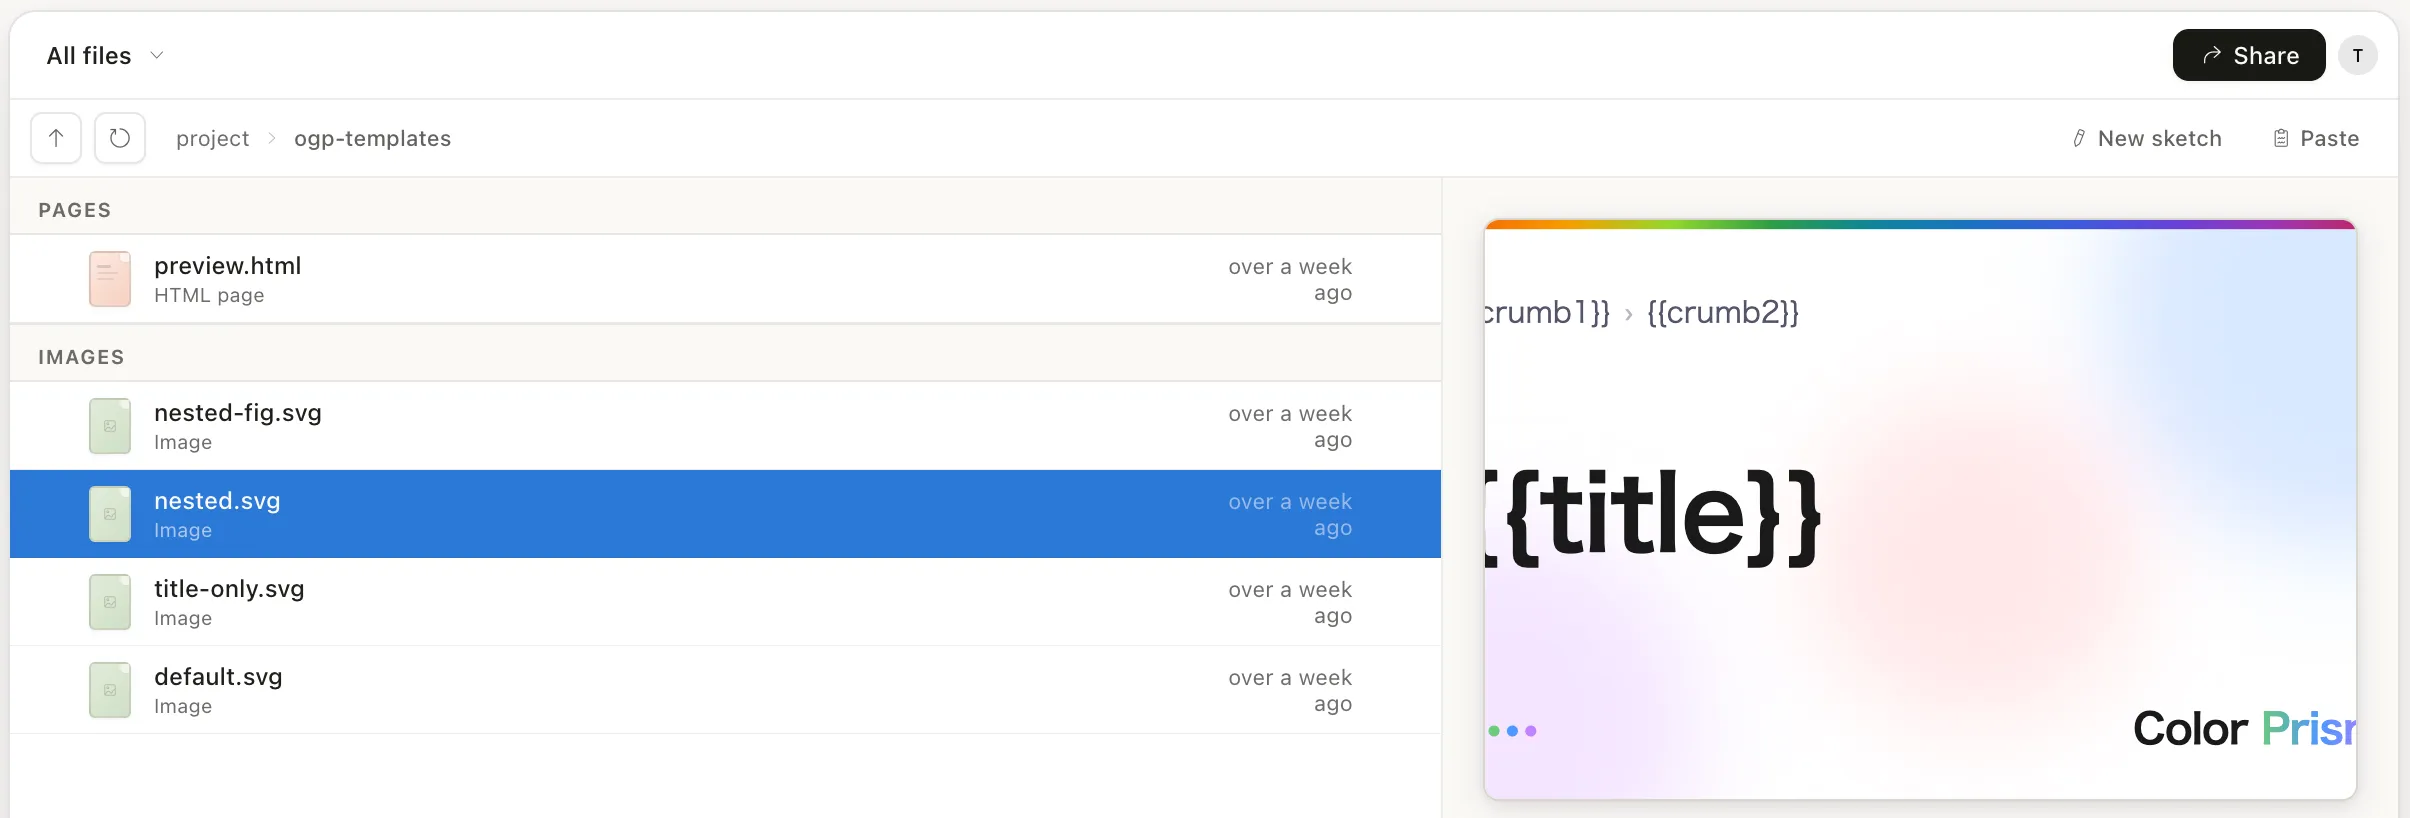Open the preview.html page entry
This screenshot has height=818, width=2410.
click(725, 279)
